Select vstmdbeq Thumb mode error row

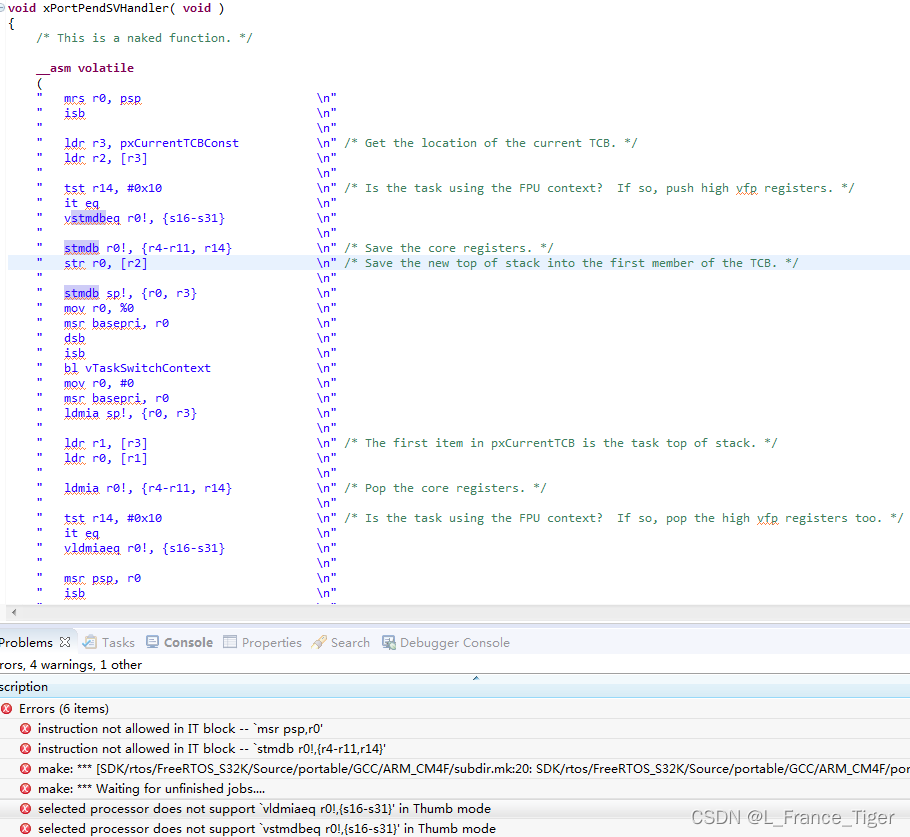pos(455,828)
